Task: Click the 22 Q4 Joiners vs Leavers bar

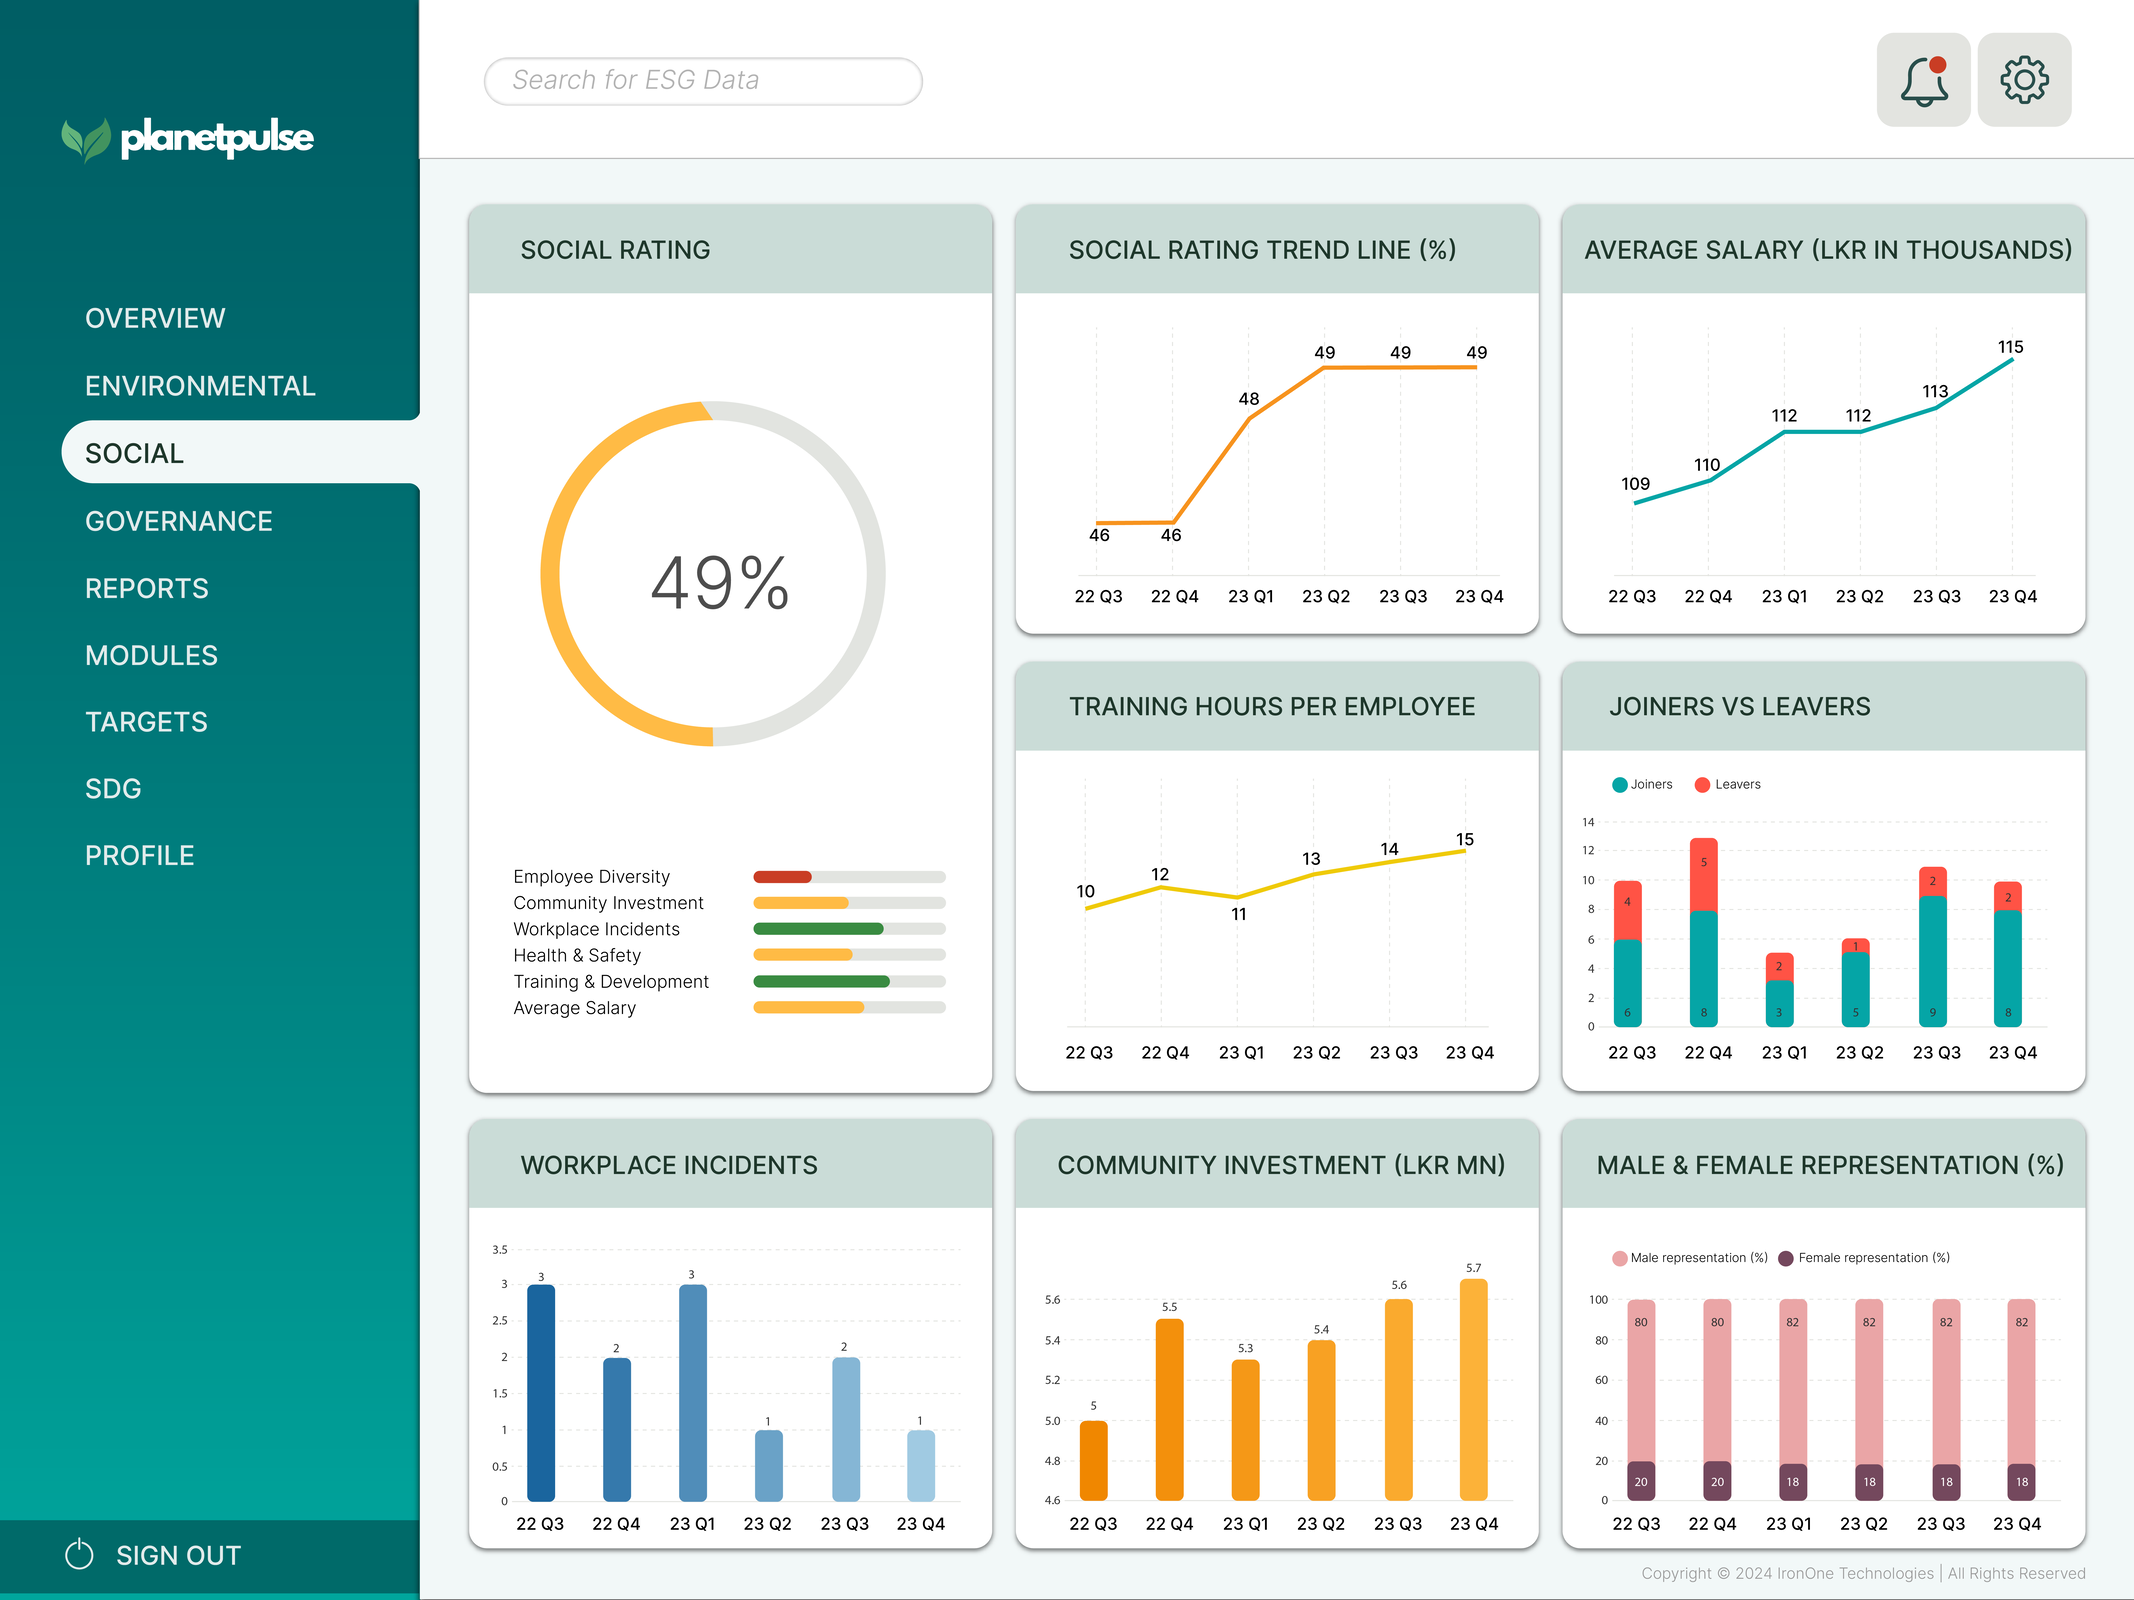Action: (1704, 932)
